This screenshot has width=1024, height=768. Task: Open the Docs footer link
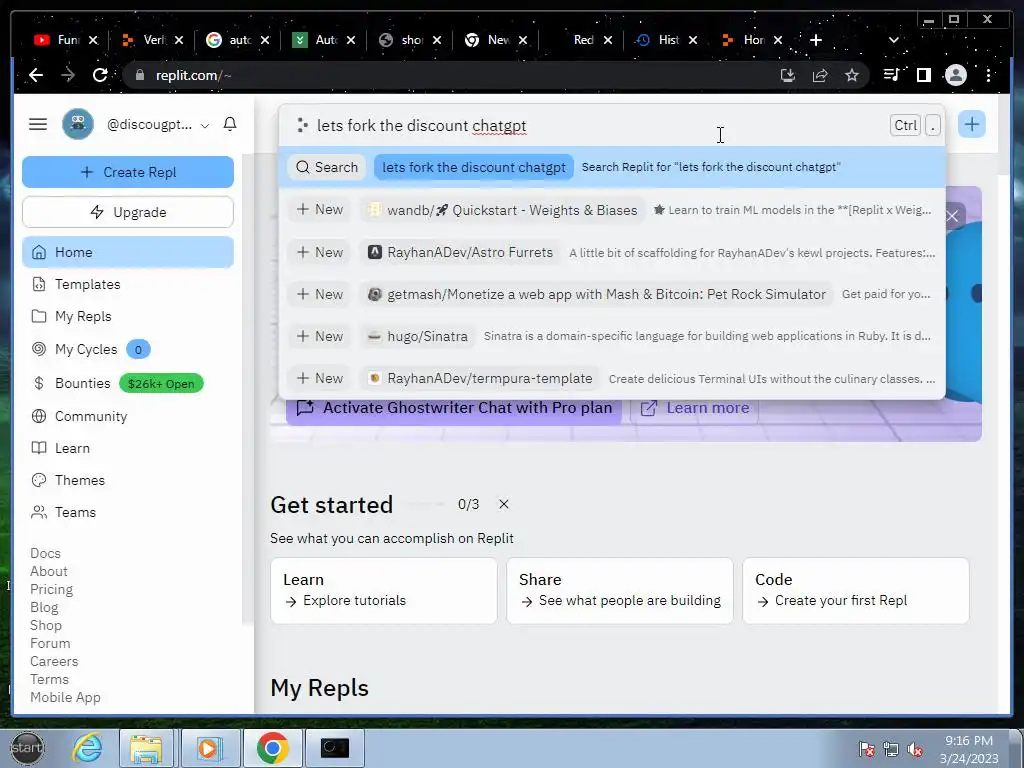(45, 553)
